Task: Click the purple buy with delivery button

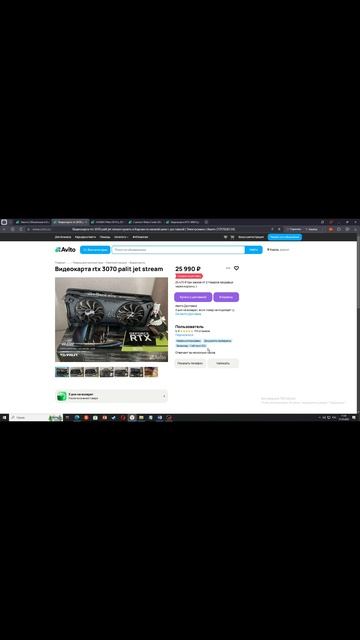Action: (193, 297)
